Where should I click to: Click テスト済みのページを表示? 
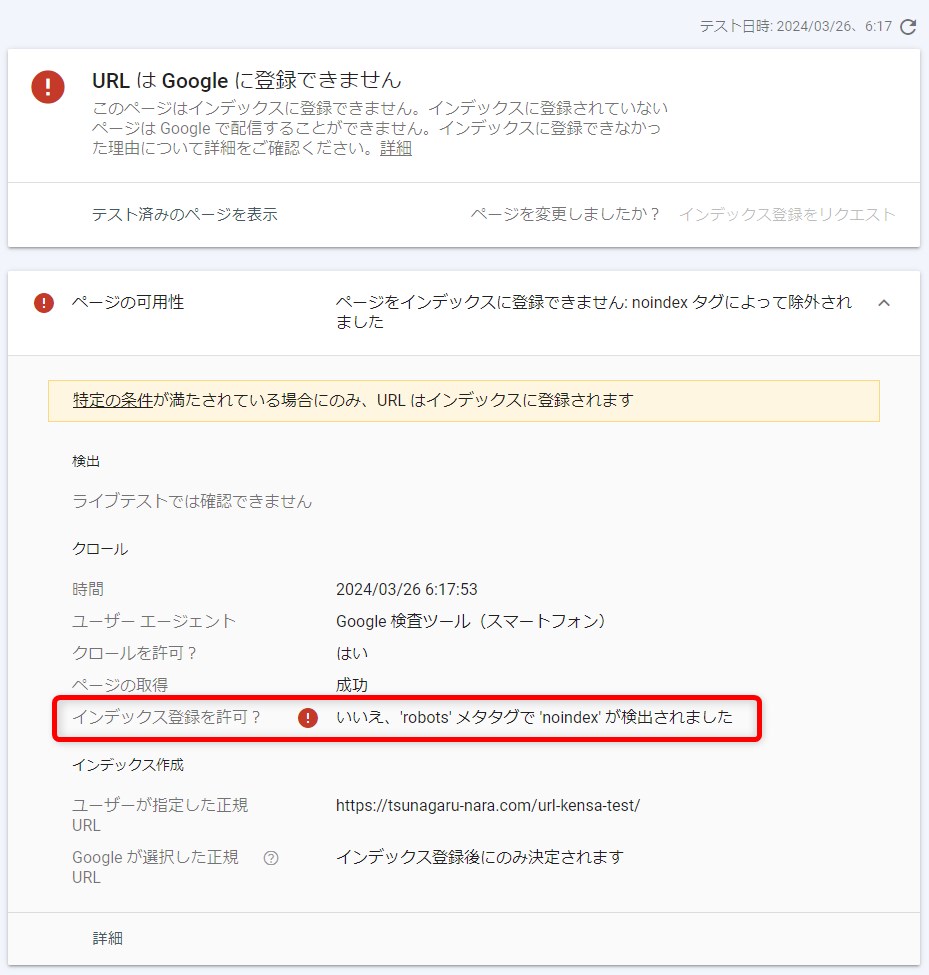pyautogui.click(x=185, y=214)
